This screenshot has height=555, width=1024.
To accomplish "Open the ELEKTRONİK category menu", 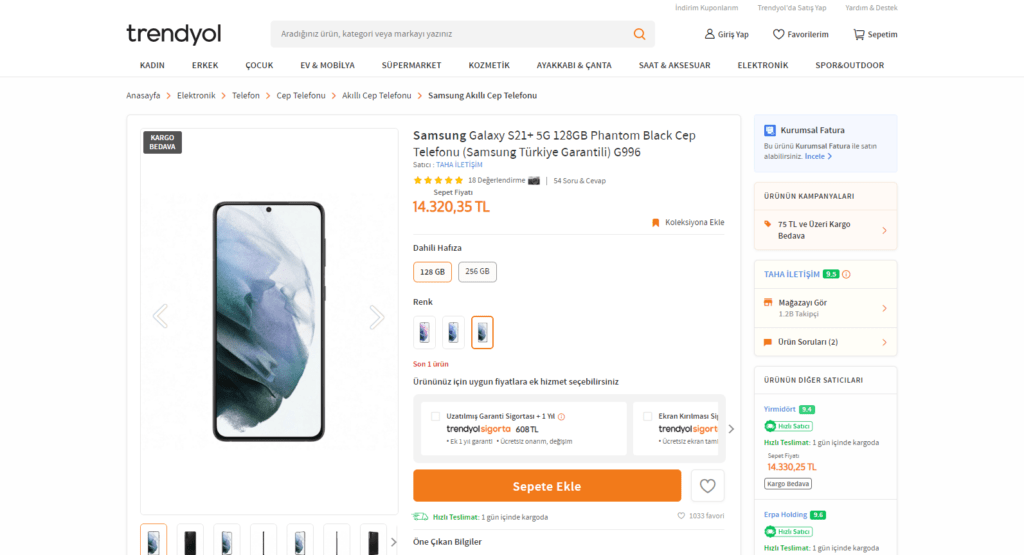I will coord(763,65).
